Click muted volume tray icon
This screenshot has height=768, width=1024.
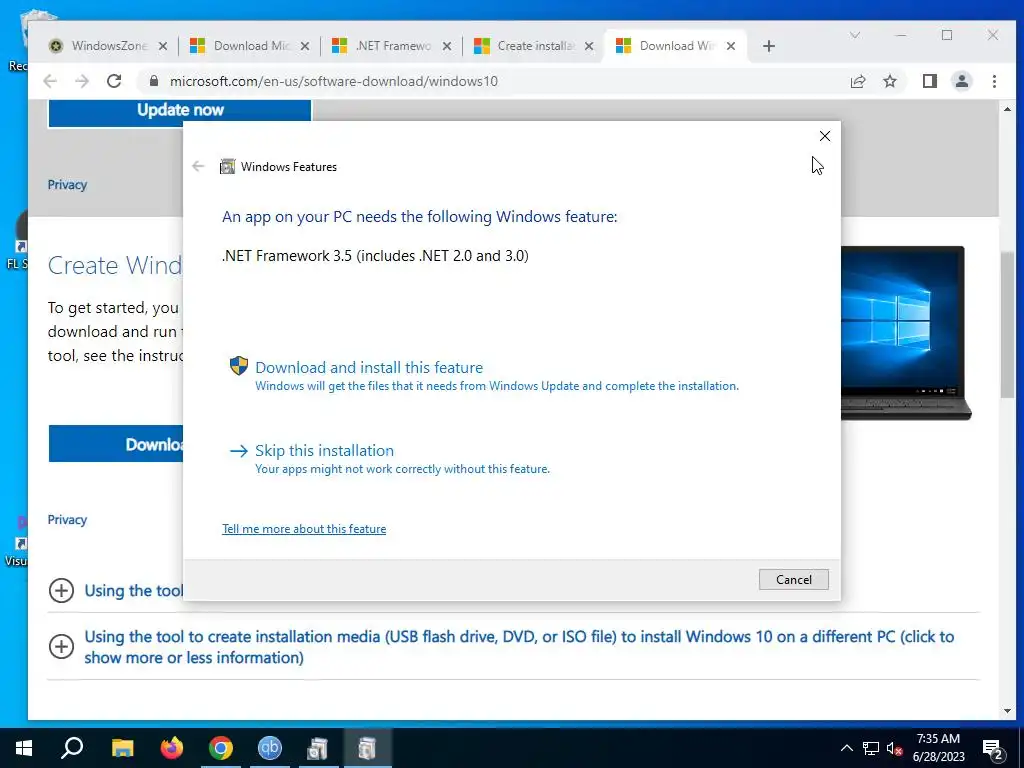pyautogui.click(x=895, y=748)
